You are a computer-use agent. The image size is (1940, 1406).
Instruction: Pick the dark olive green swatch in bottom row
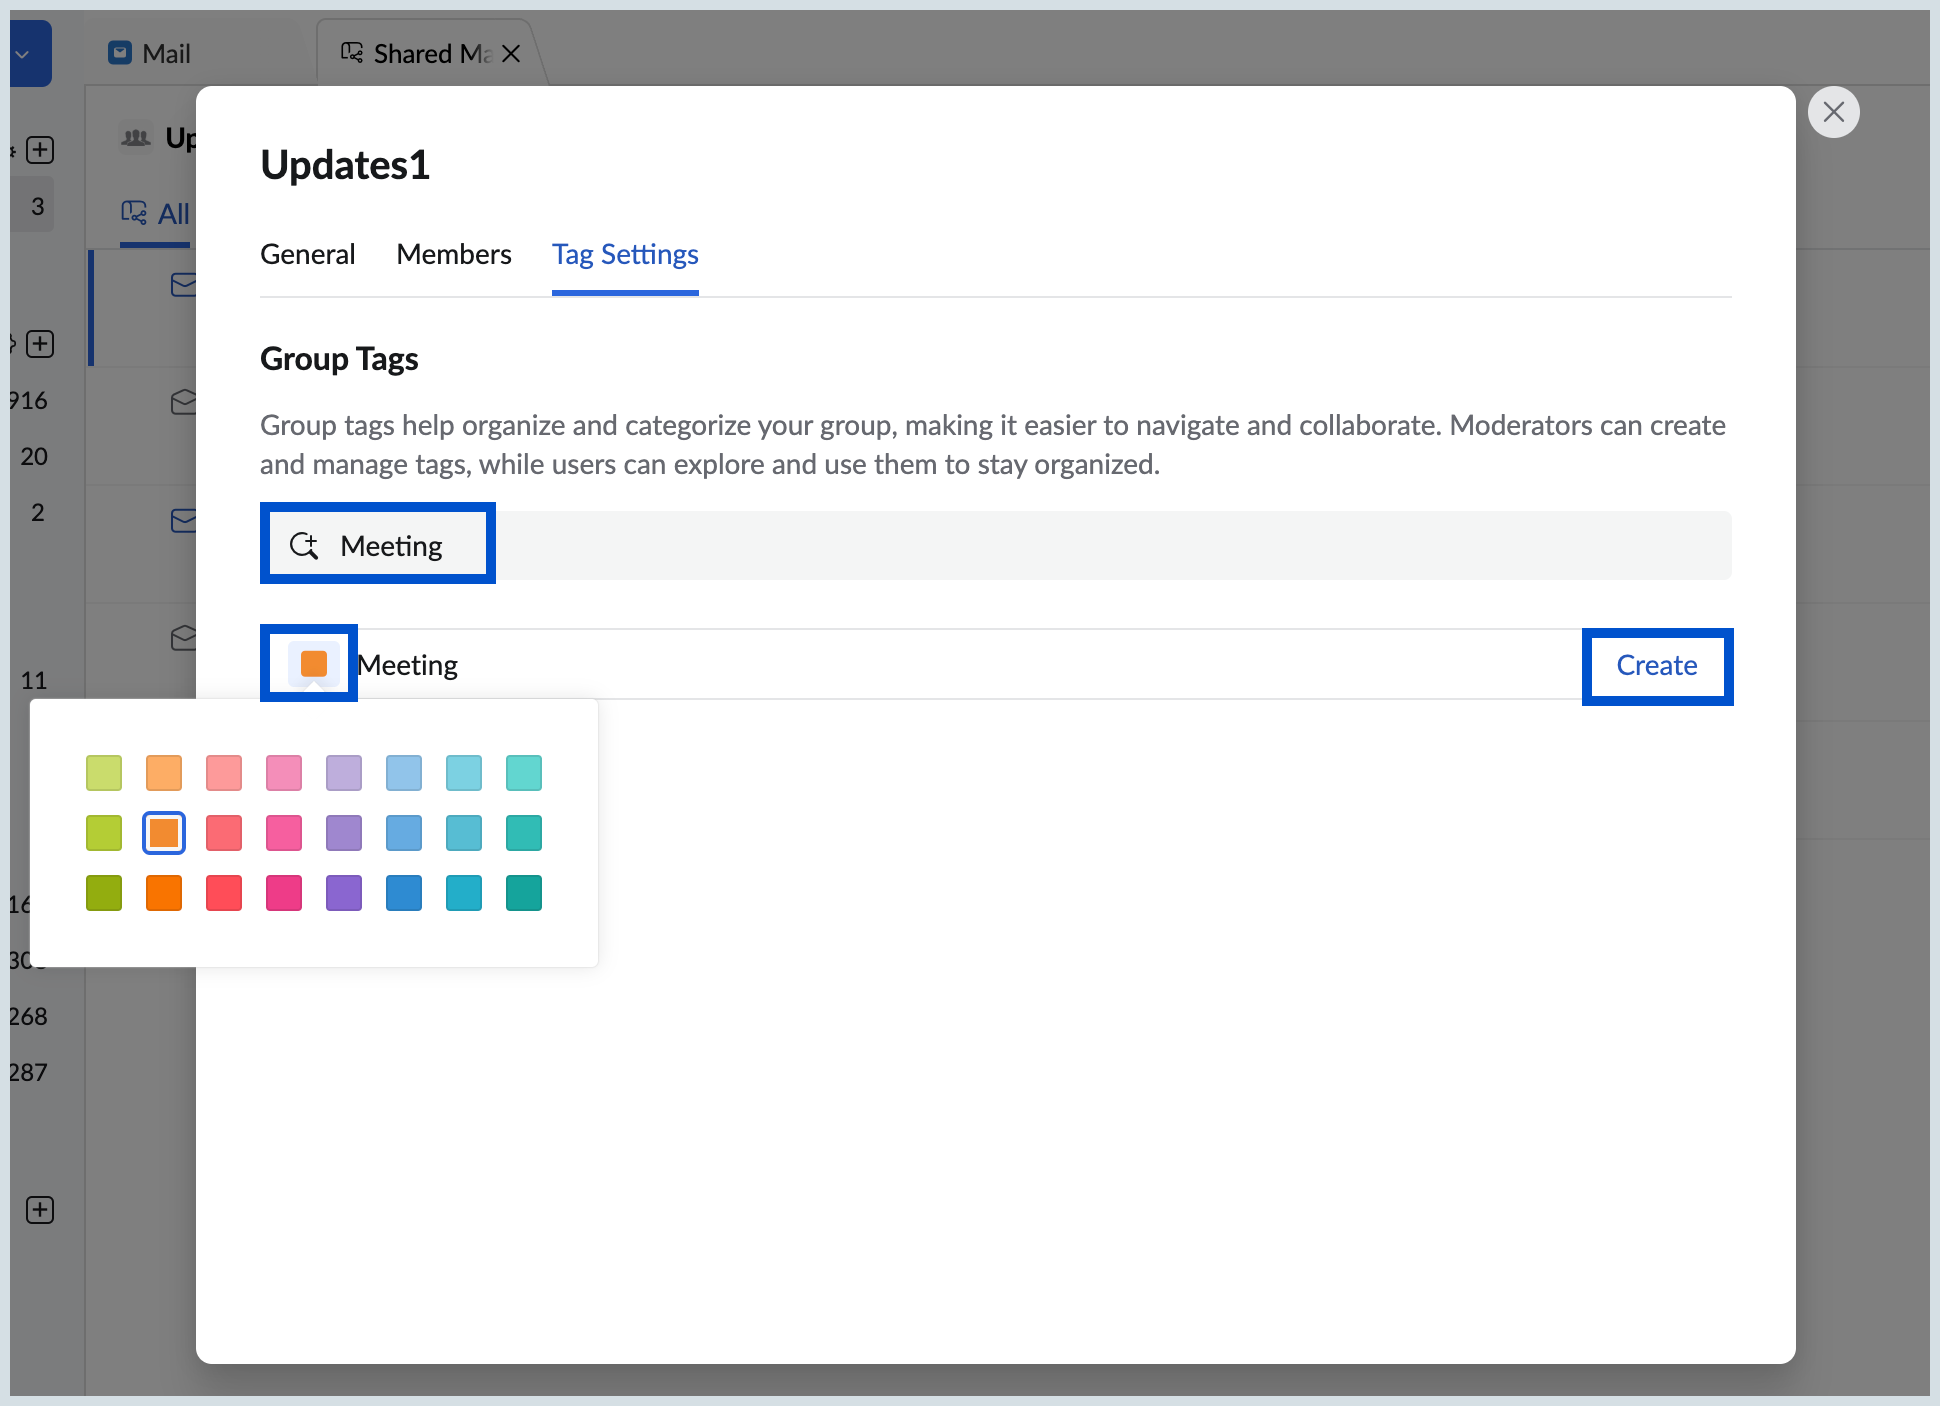tap(104, 893)
